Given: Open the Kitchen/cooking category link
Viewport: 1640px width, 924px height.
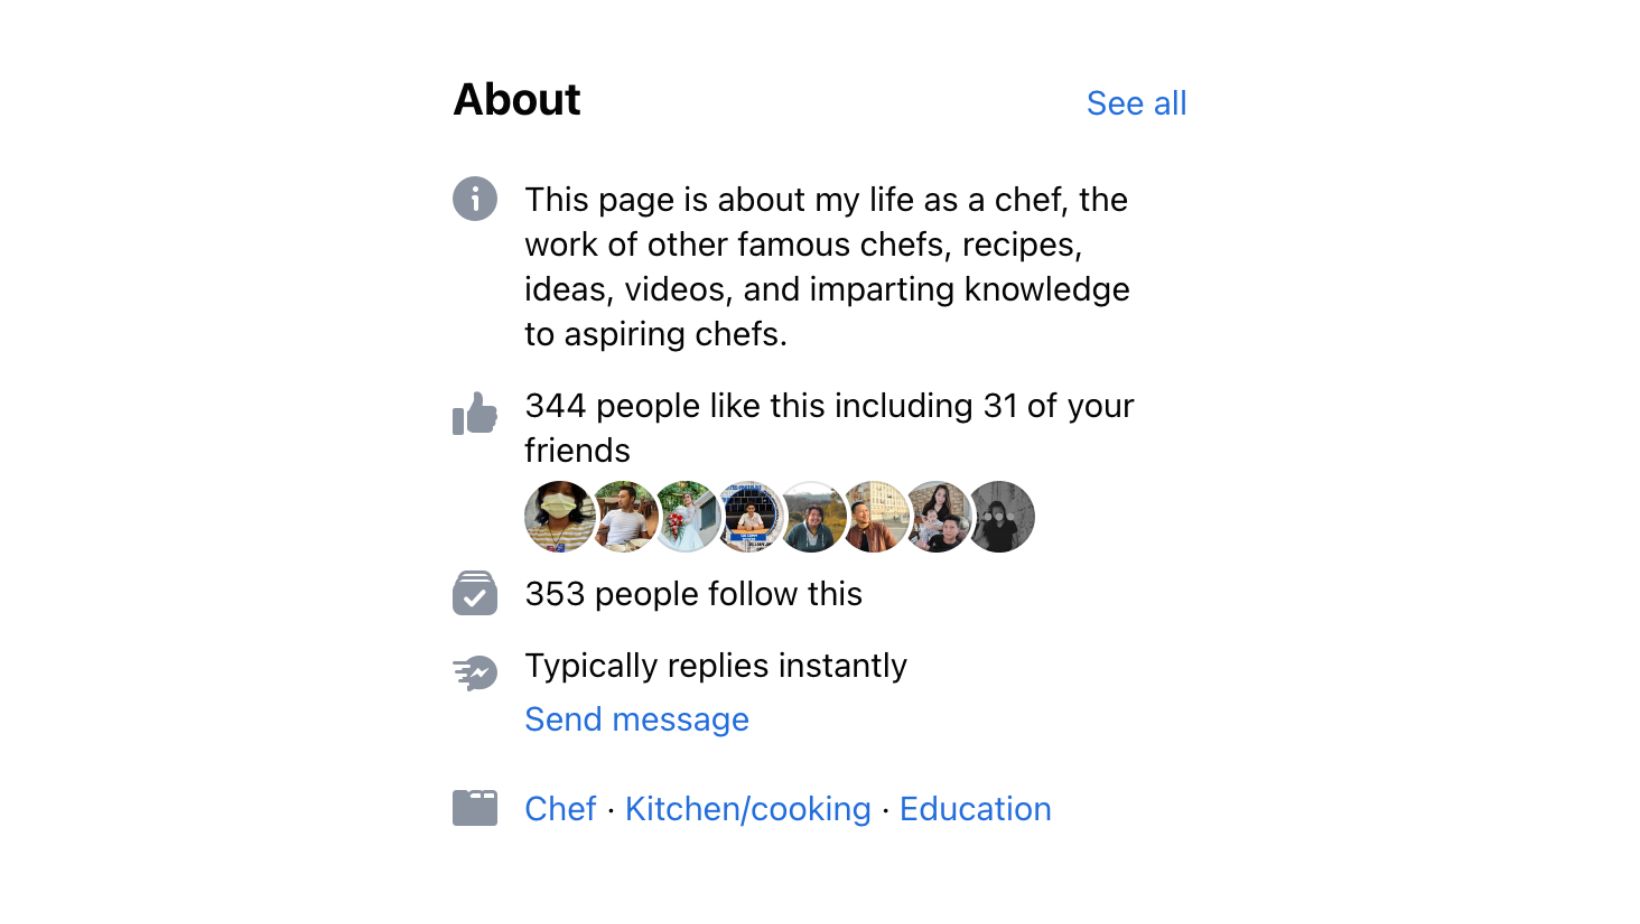Looking at the screenshot, I should tap(748, 808).
